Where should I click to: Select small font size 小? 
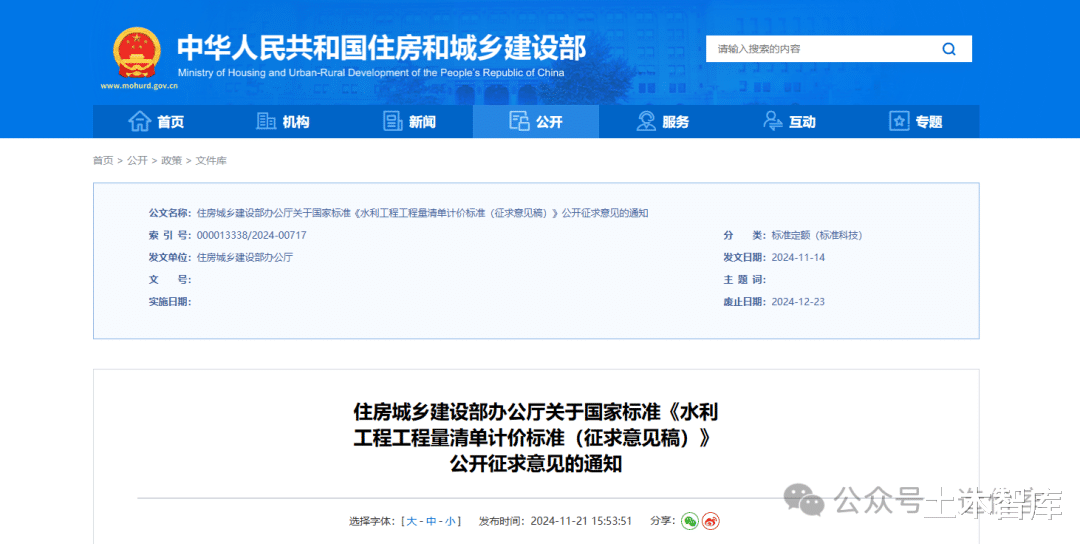pyautogui.click(x=450, y=521)
